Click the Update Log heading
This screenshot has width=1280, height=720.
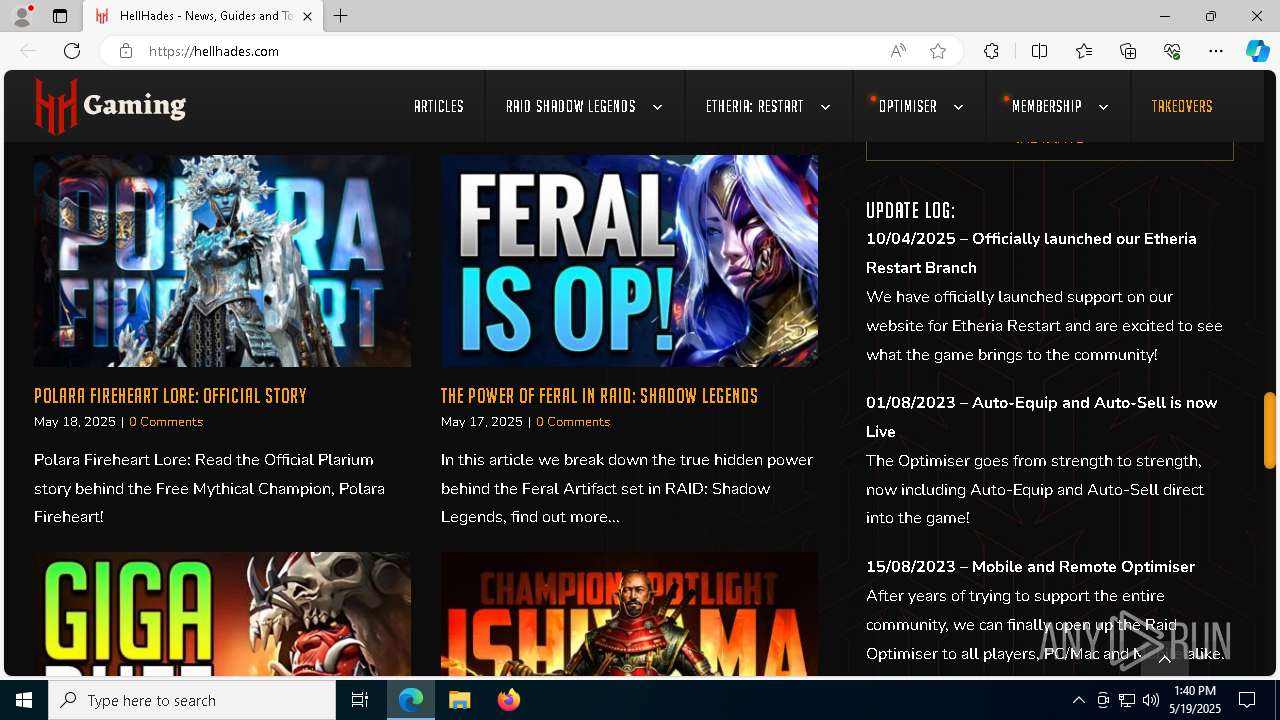[x=910, y=210]
